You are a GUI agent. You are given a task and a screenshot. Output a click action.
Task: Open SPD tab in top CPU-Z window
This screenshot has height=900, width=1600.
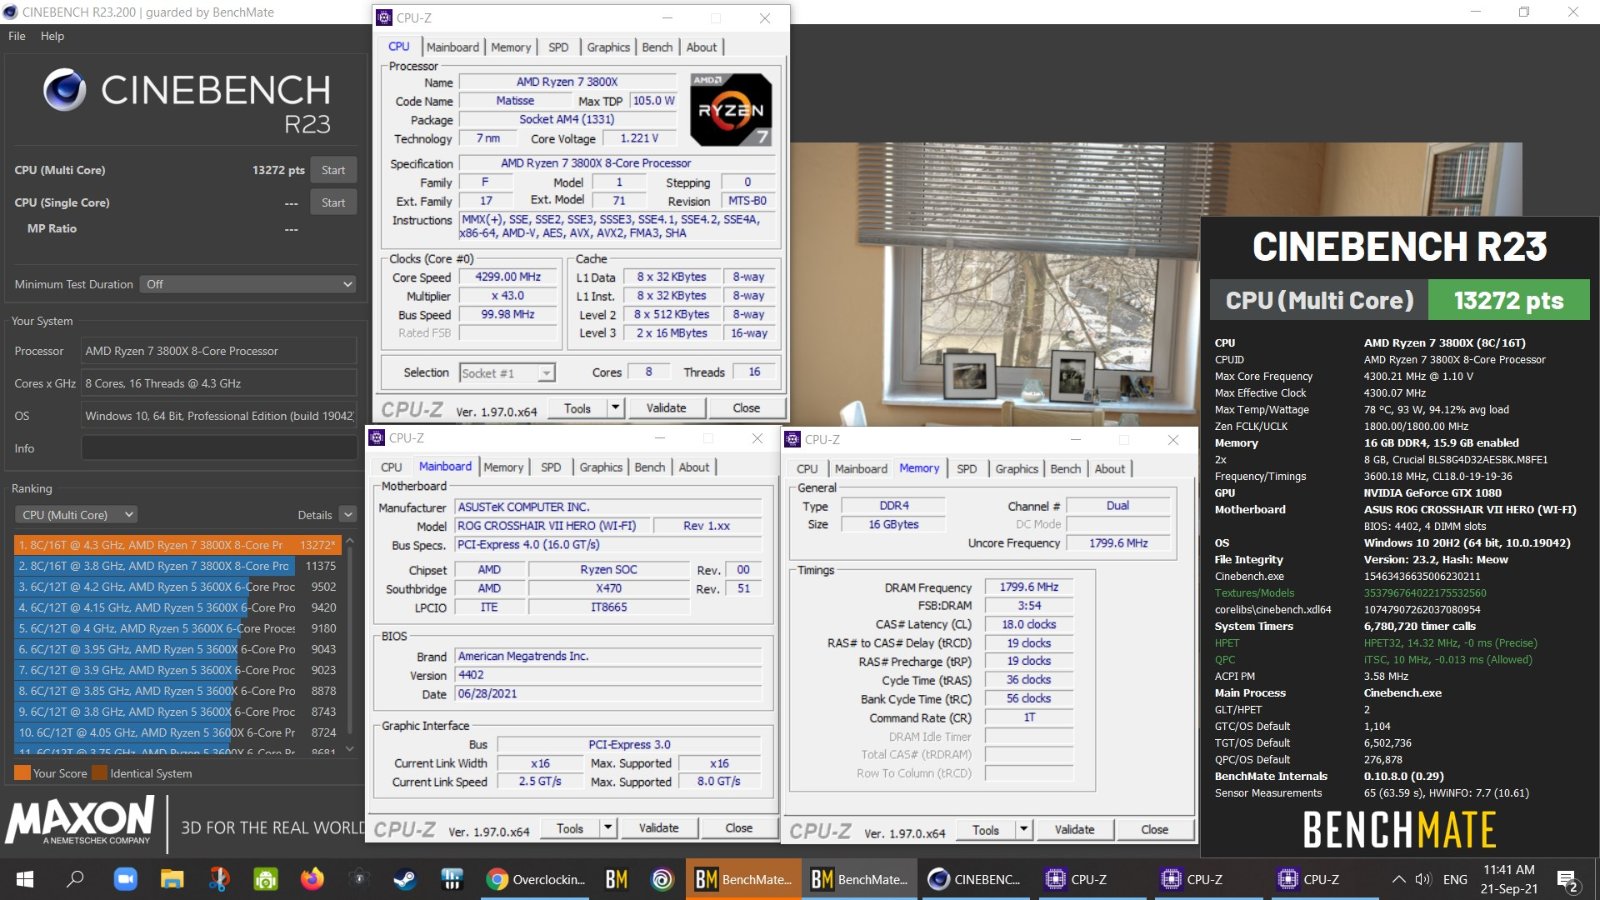pyautogui.click(x=559, y=47)
